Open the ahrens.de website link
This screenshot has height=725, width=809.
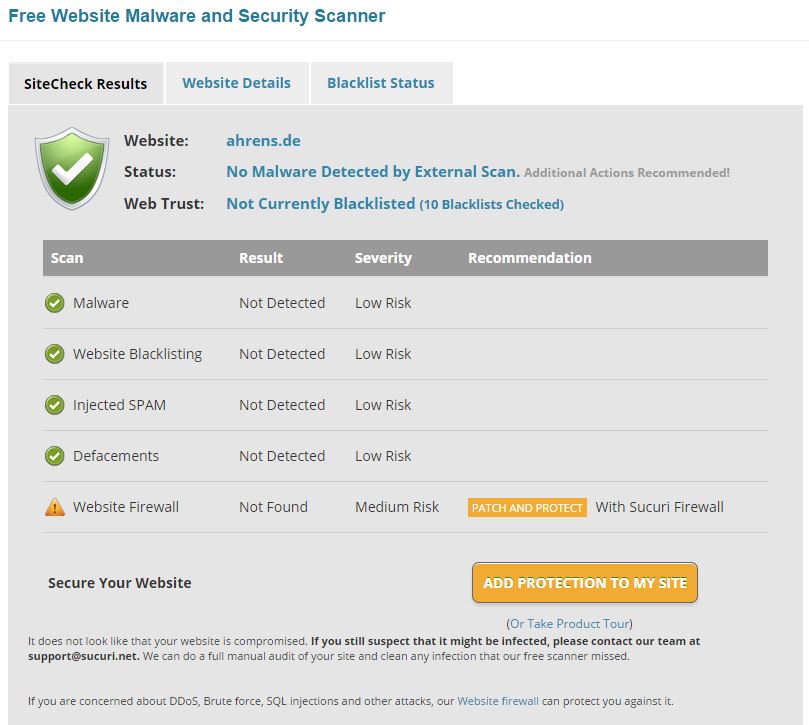[x=263, y=140]
